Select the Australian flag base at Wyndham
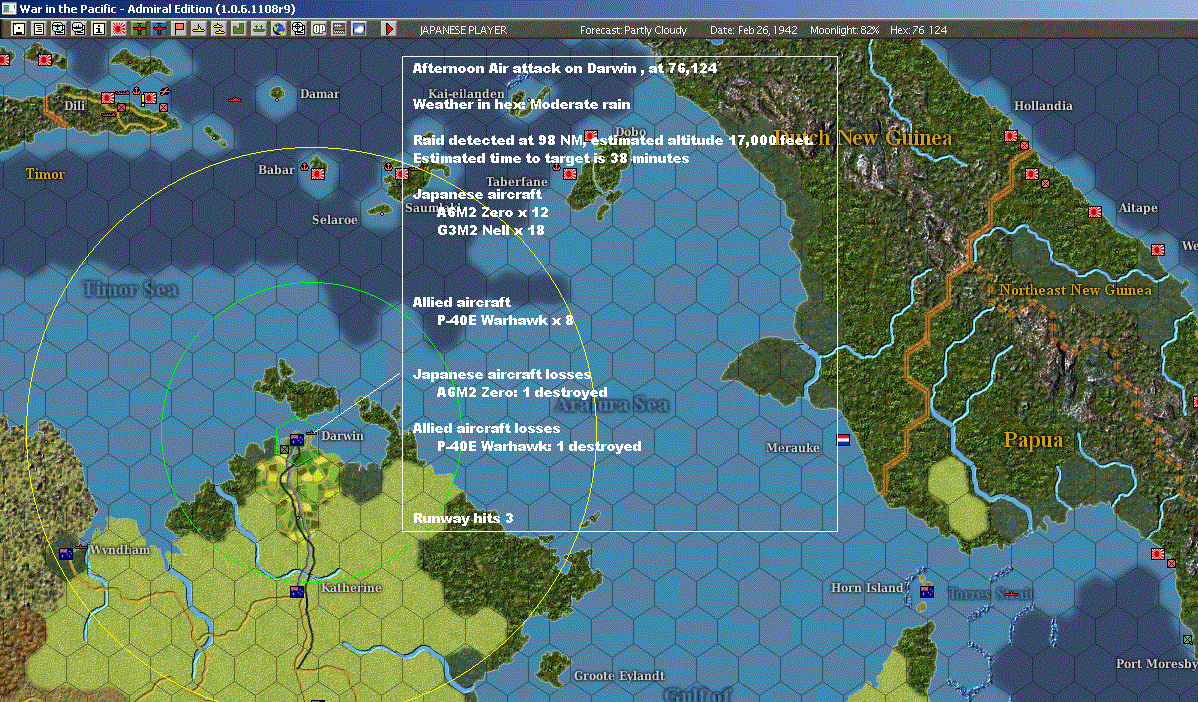 (x=66, y=554)
